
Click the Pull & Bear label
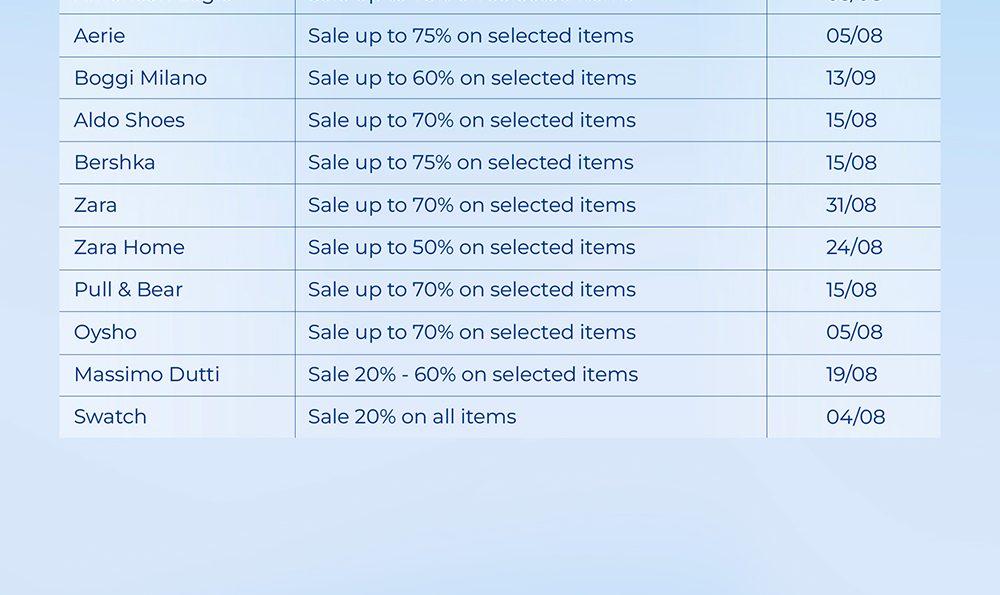pyautogui.click(x=128, y=290)
